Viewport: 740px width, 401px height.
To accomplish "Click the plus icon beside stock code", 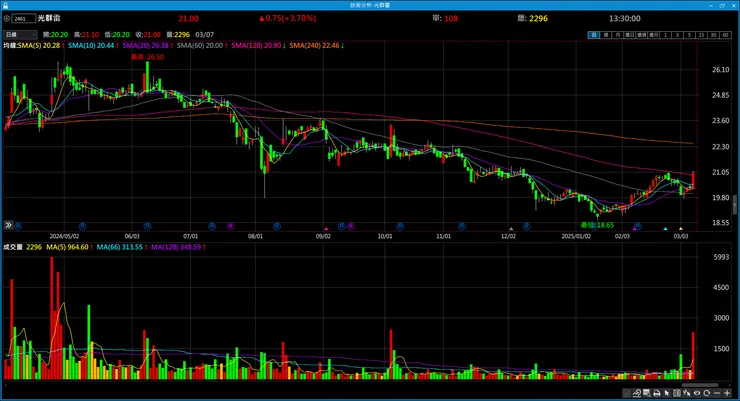I will [x=7, y=18].
